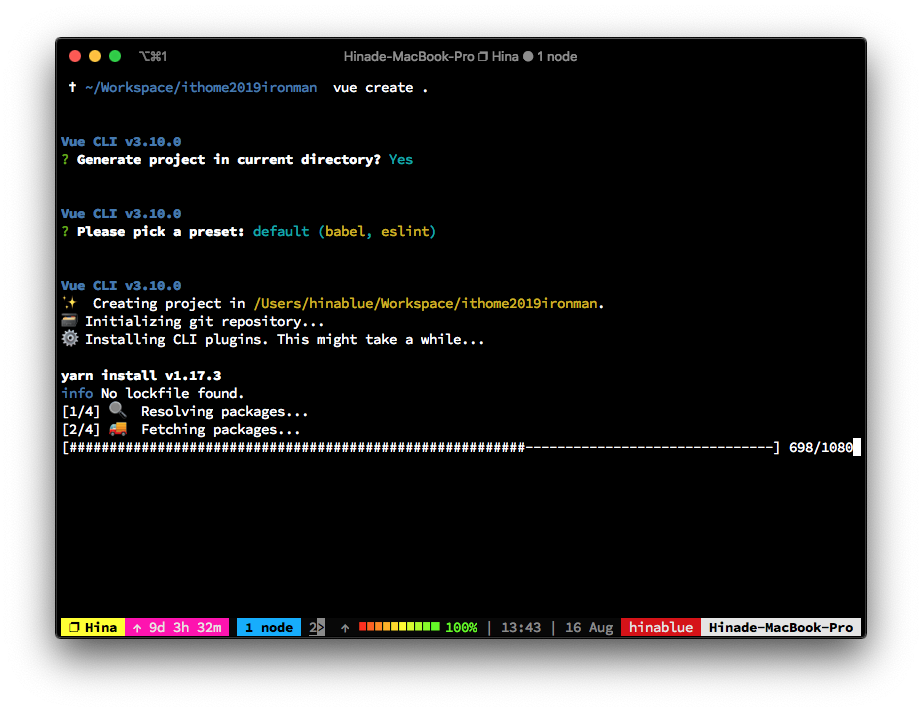Click the 'yarn install v1.17.3' line
Image resolution: width=922 pixels, height=712 pixels.
[141, 375]
